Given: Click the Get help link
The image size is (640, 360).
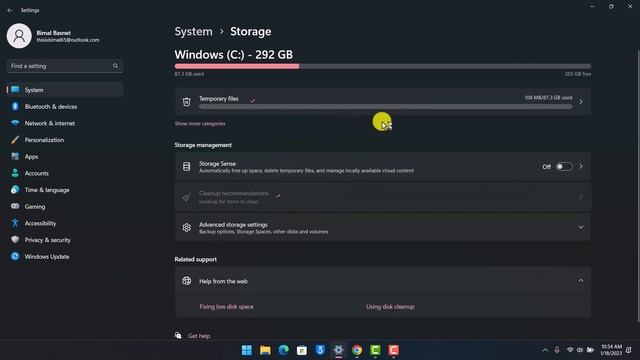Looking at the screenshot, I should pyautogui.click(x=199, y=336).
